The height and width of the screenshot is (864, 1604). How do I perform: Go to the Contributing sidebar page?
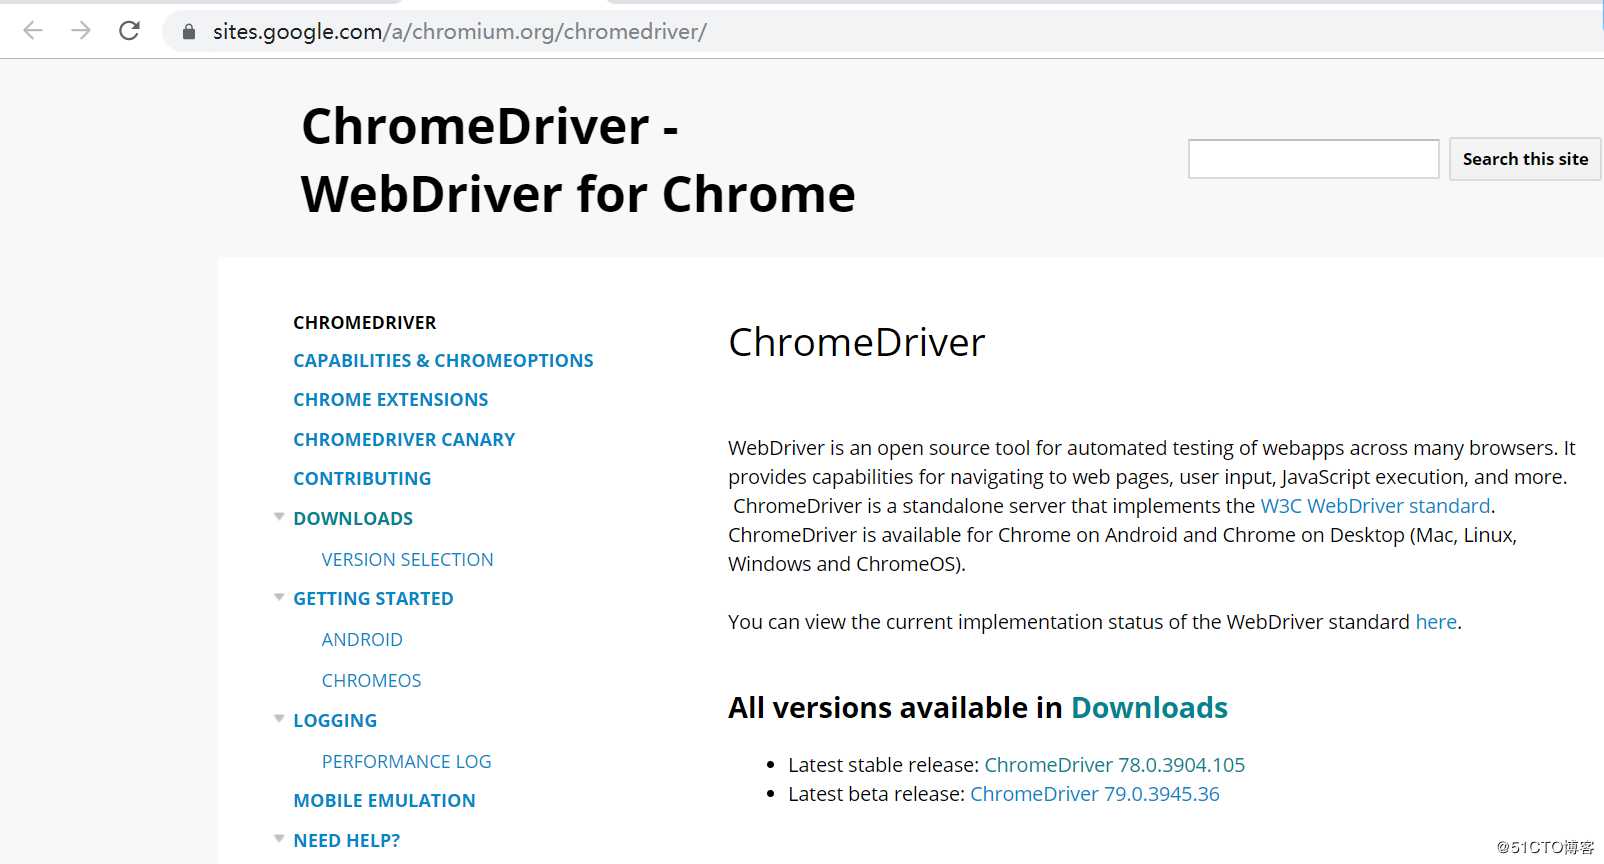362,479
